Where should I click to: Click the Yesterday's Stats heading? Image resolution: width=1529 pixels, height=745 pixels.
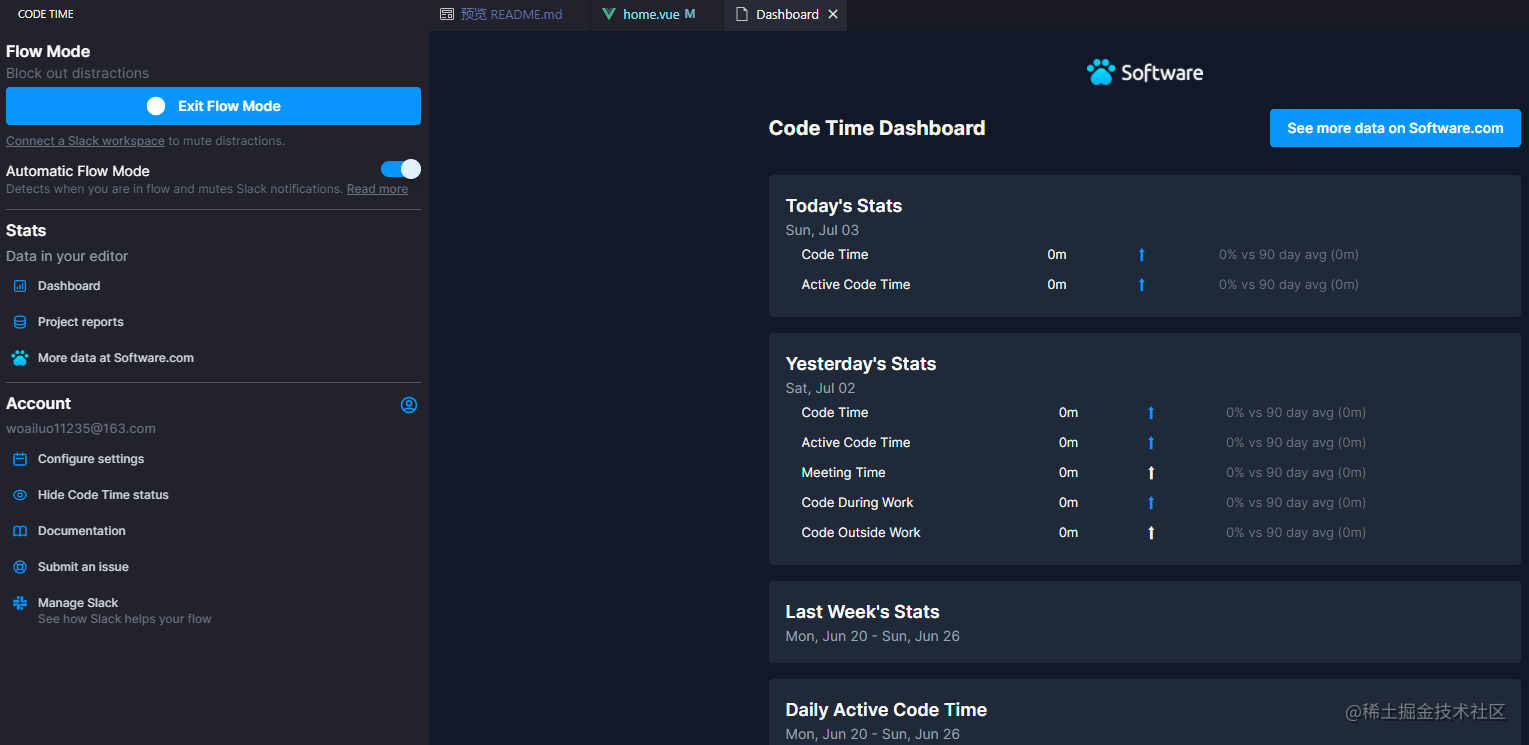point(861,364)
